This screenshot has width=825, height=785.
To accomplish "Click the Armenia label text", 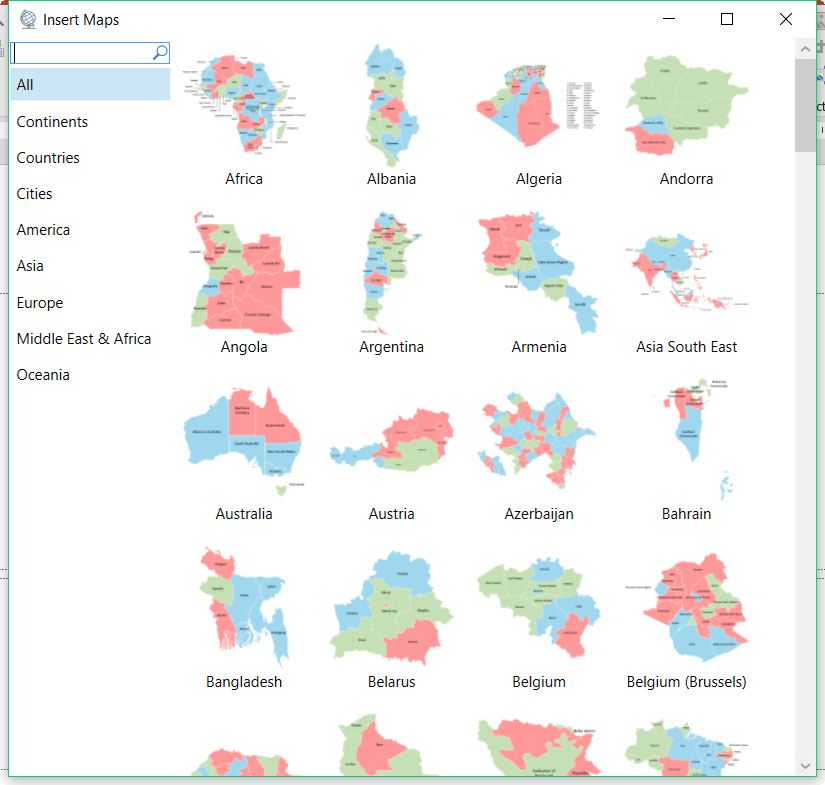I will click(x=539, y=347).
